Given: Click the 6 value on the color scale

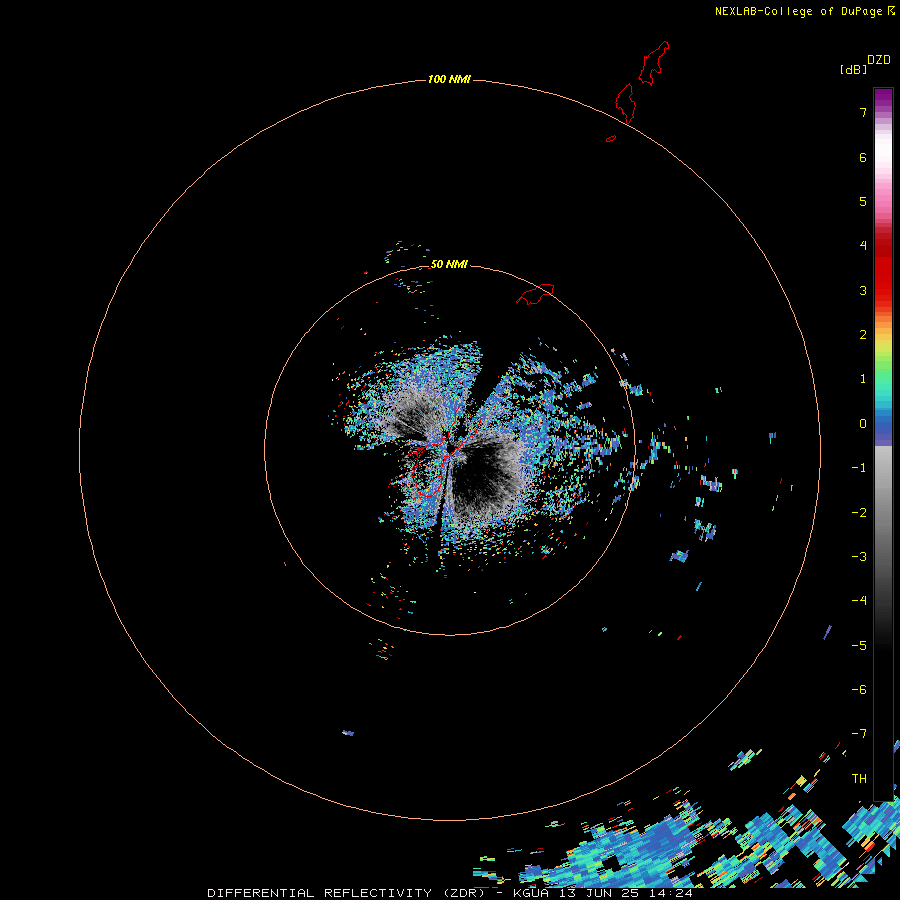Looking at the screenshot, I should [863, 157].
